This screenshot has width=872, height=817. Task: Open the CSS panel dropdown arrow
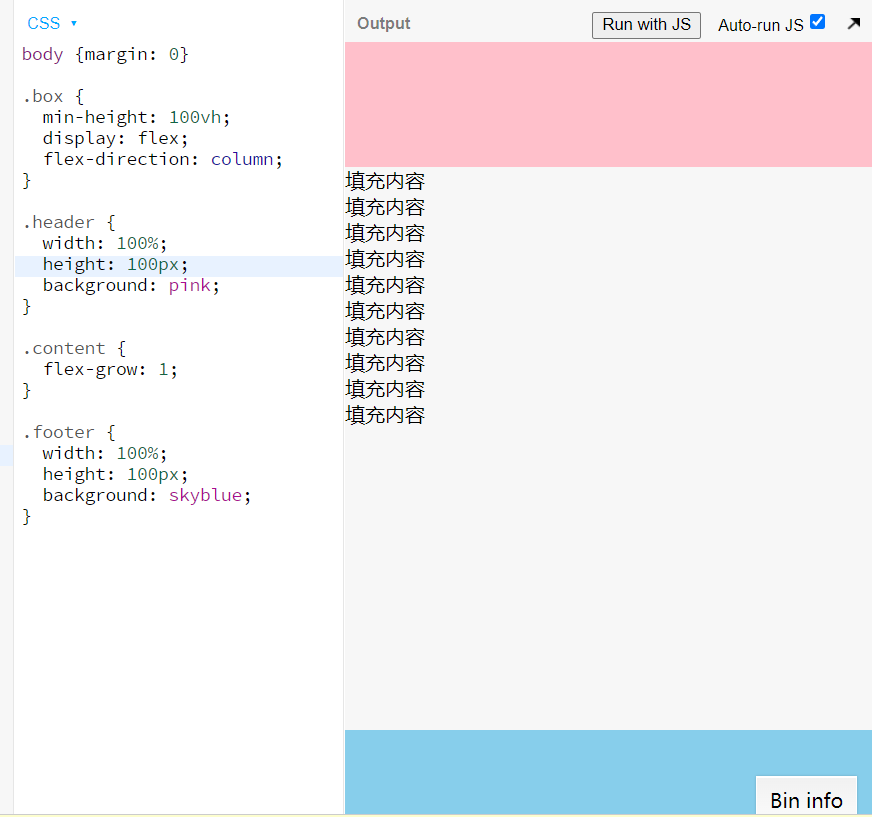[74, 23]
